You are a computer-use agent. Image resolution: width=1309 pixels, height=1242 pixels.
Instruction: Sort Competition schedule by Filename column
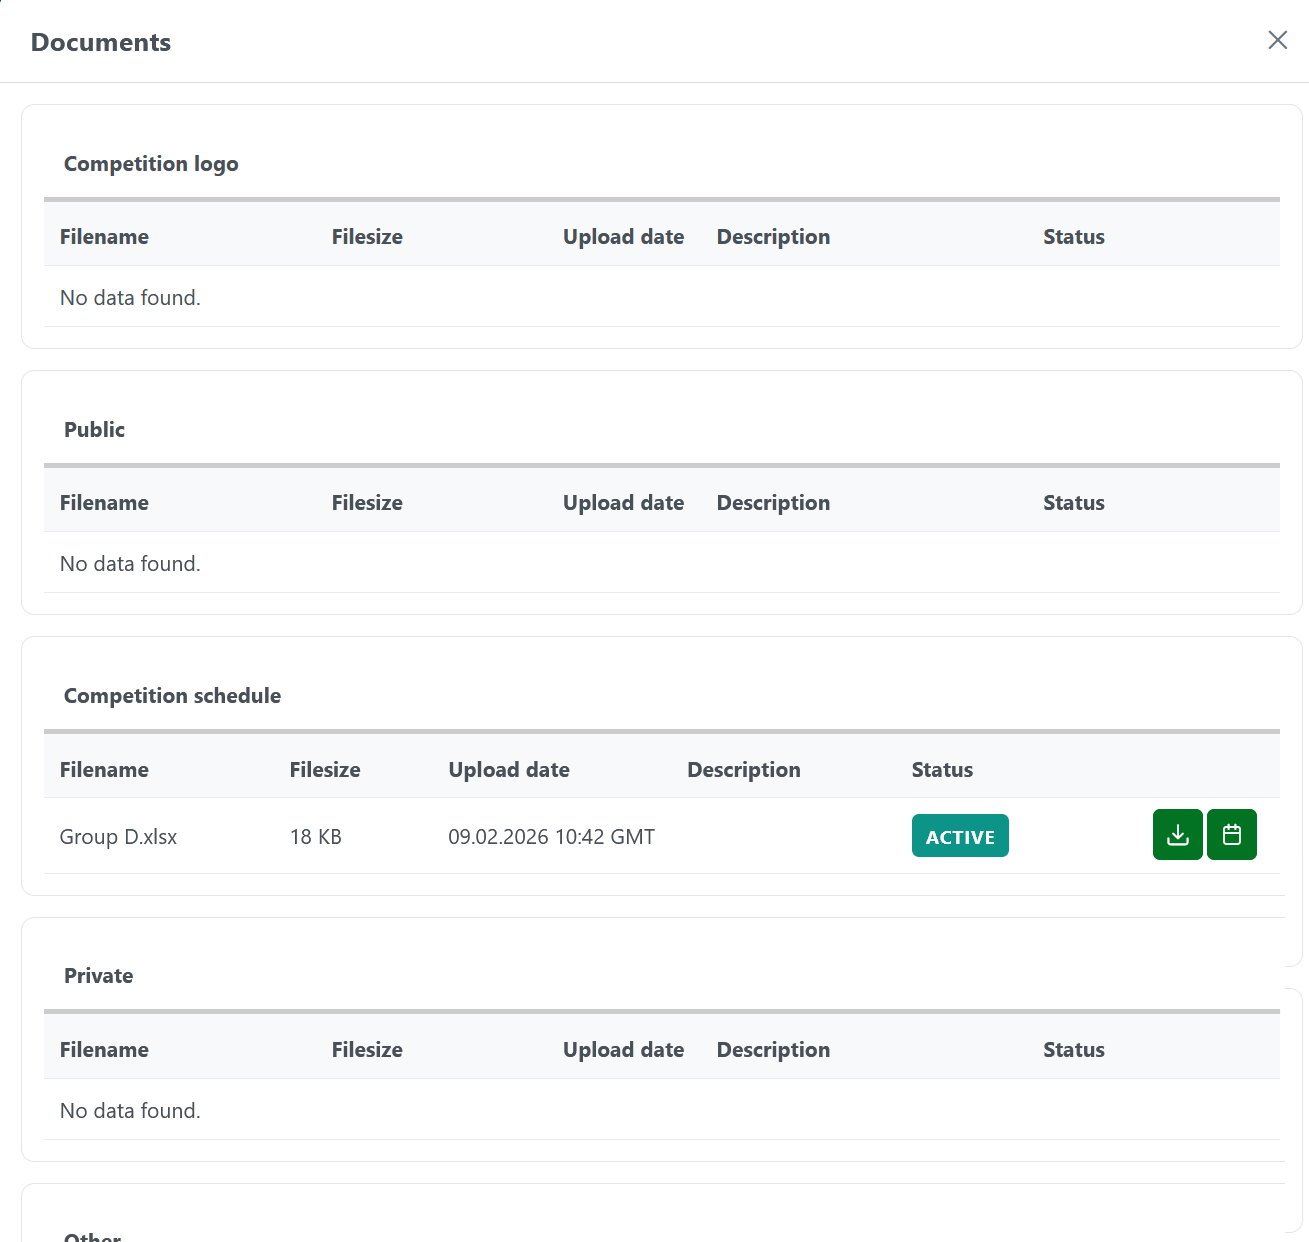tap(104, 770)
